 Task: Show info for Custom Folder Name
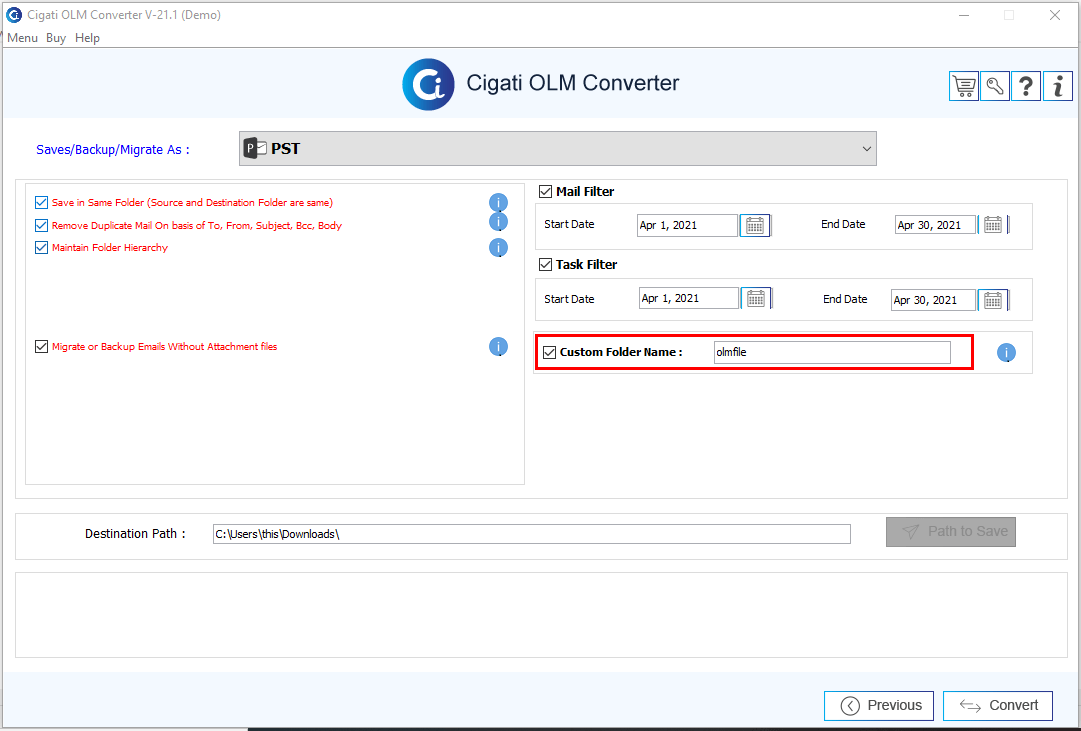pos(1007,353)
